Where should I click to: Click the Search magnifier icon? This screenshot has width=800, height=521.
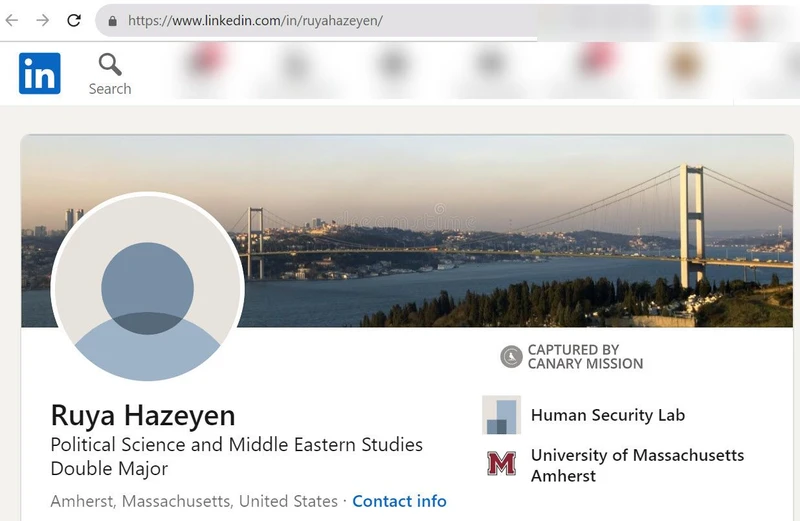(x=110, y=65)
